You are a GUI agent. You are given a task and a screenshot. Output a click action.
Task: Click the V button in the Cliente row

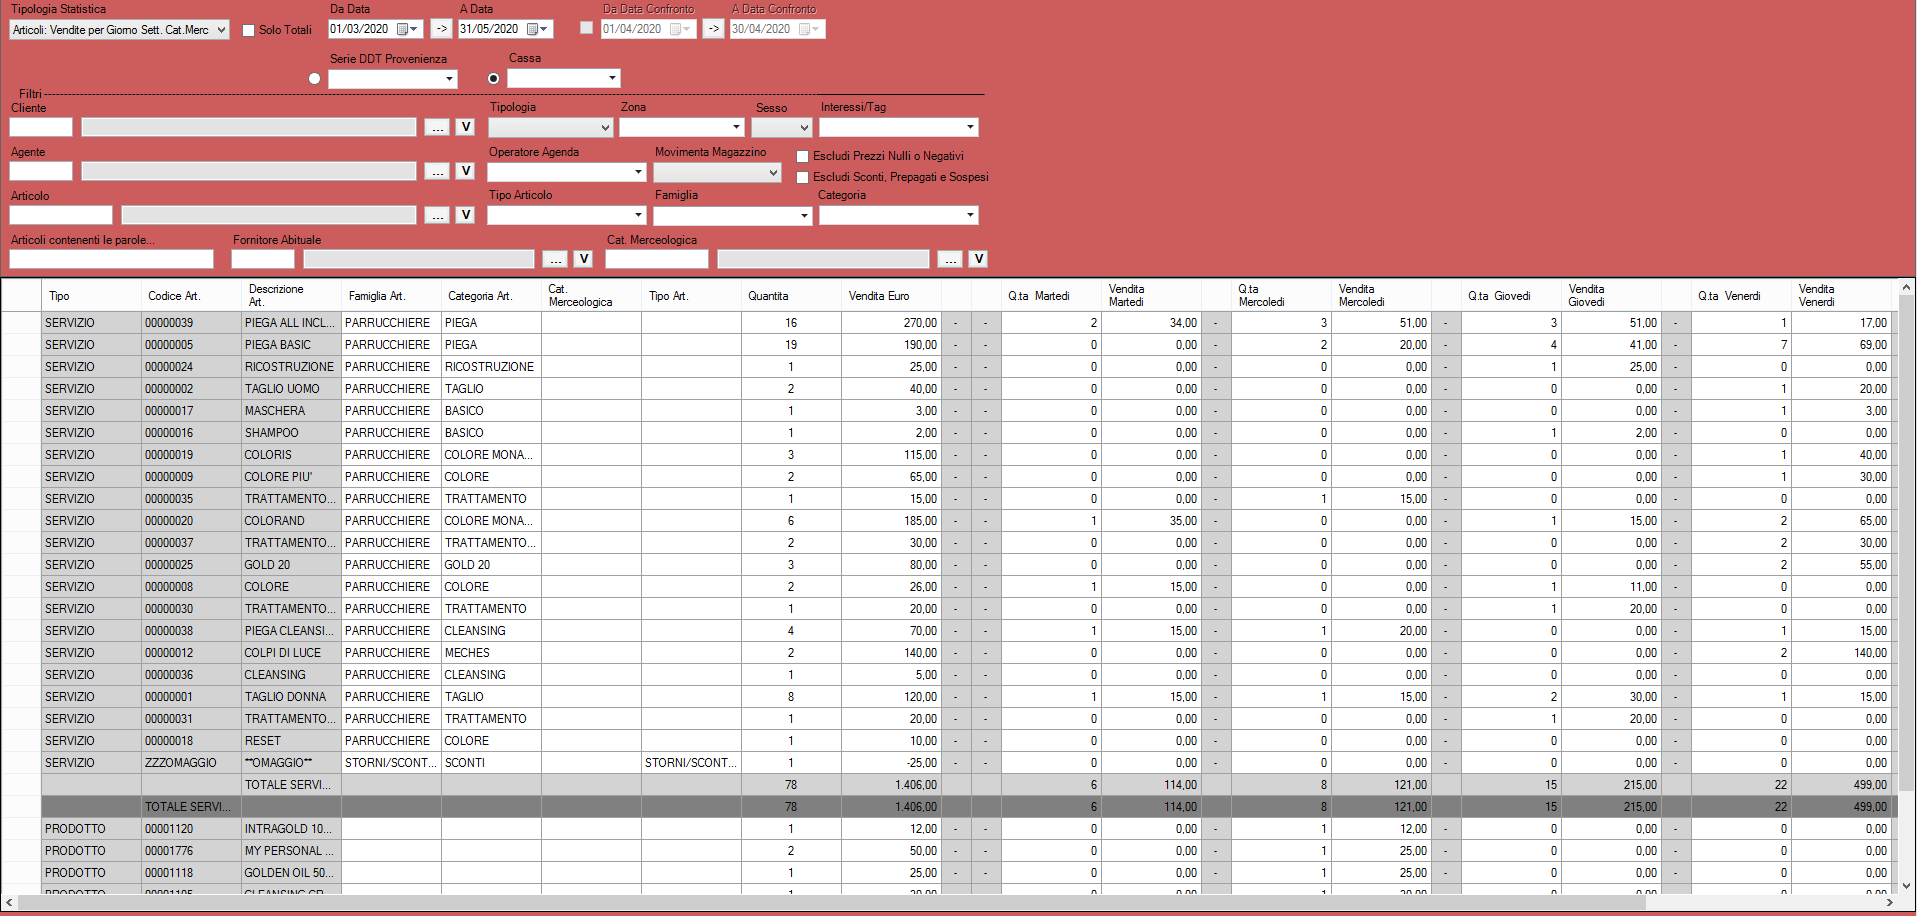[x=465, y=127]
